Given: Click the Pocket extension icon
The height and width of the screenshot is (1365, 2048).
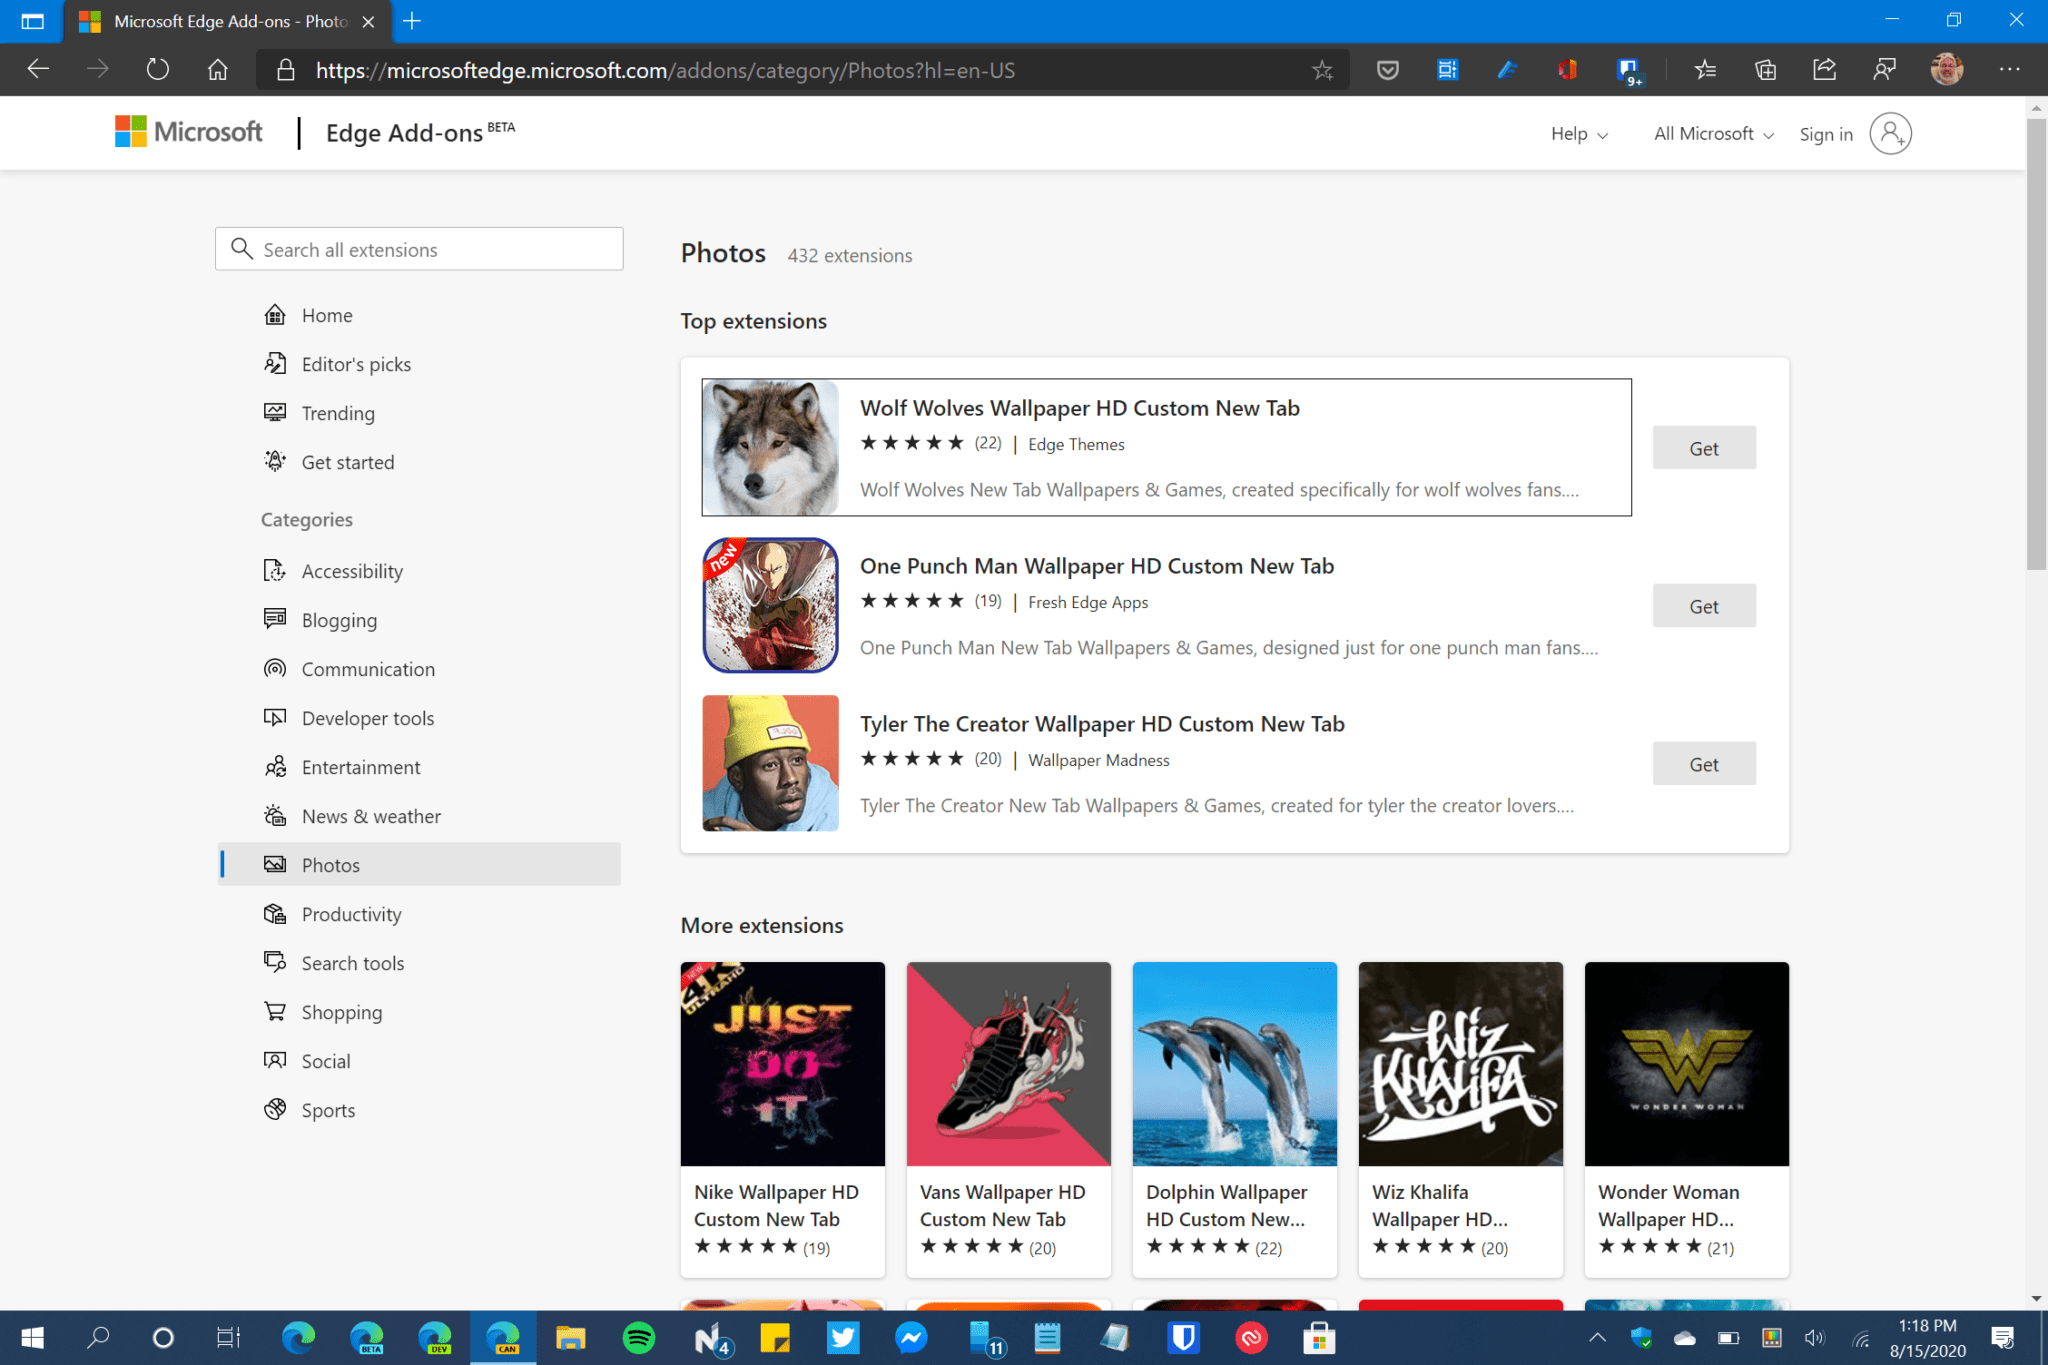Looking at the screenshot, I should click(x=1388, y=69).
